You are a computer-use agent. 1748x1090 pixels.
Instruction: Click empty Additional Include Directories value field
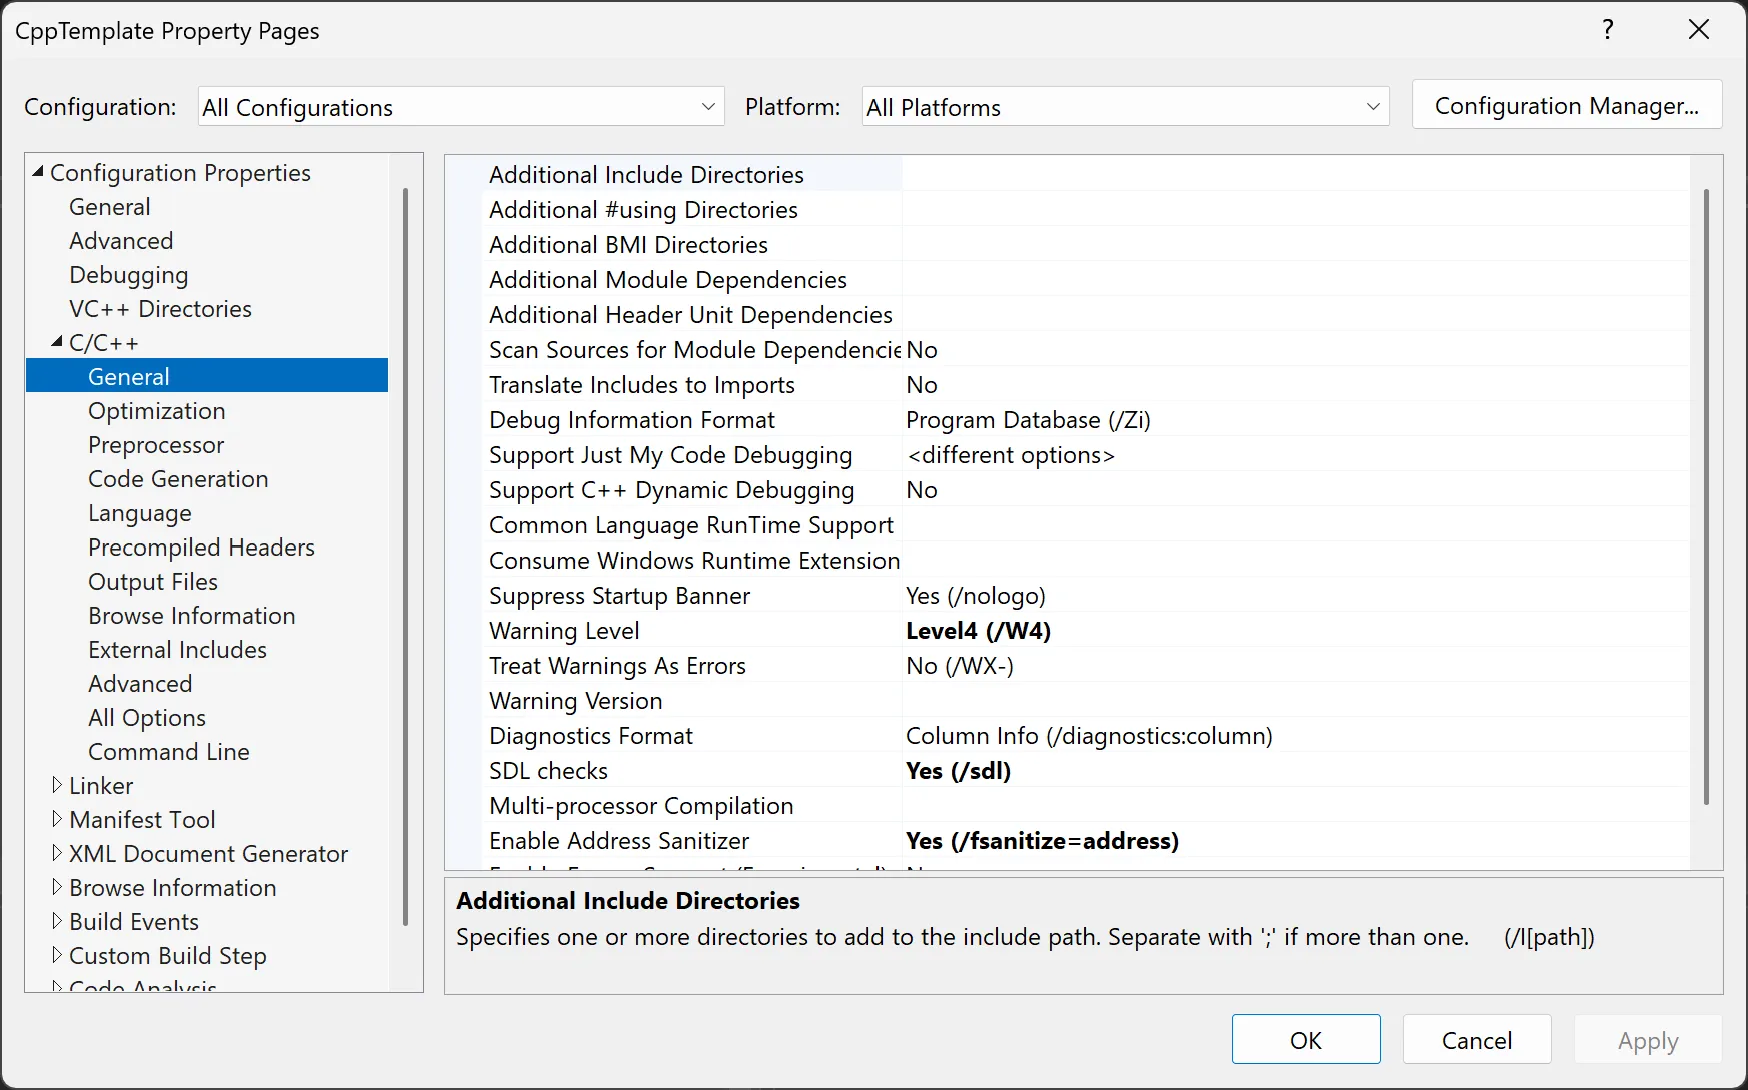click(x=1296, y=174)
